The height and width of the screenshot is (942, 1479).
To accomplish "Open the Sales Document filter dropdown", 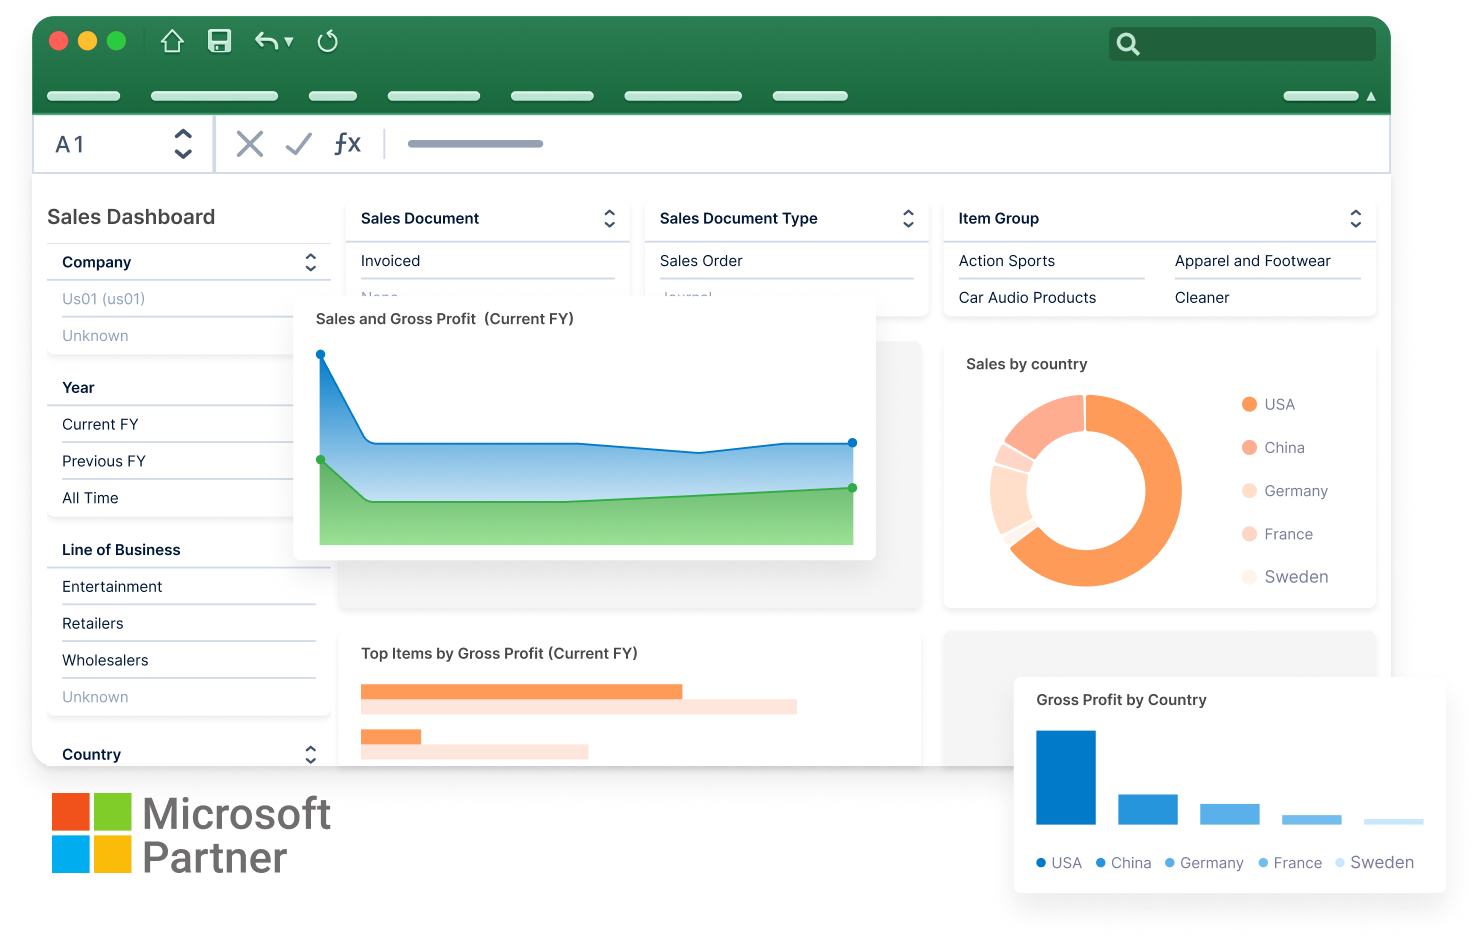I will pos(609,219).
